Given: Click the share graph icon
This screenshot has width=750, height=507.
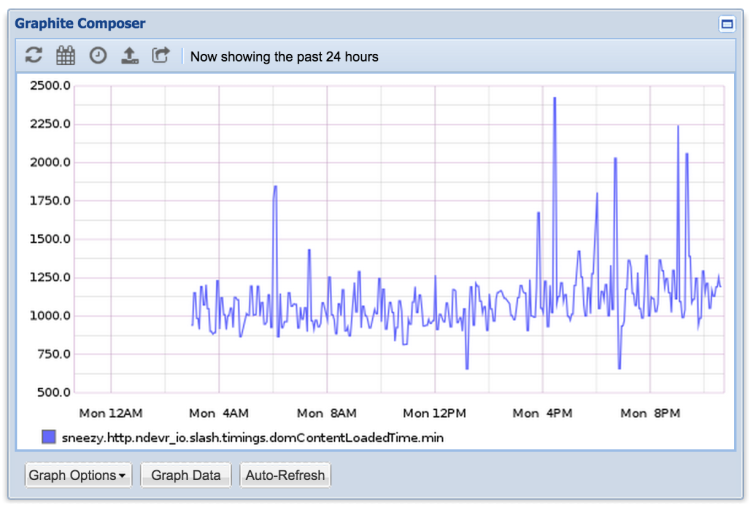Looking at the screenshot, I should click(x=161, y=56).
